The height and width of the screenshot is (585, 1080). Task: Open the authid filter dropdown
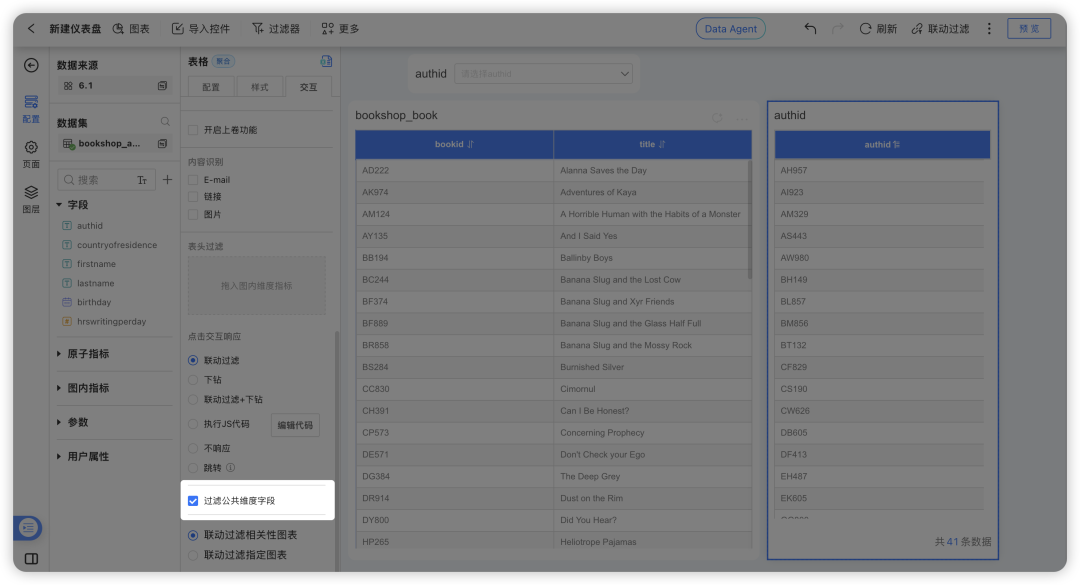(543, 74)
